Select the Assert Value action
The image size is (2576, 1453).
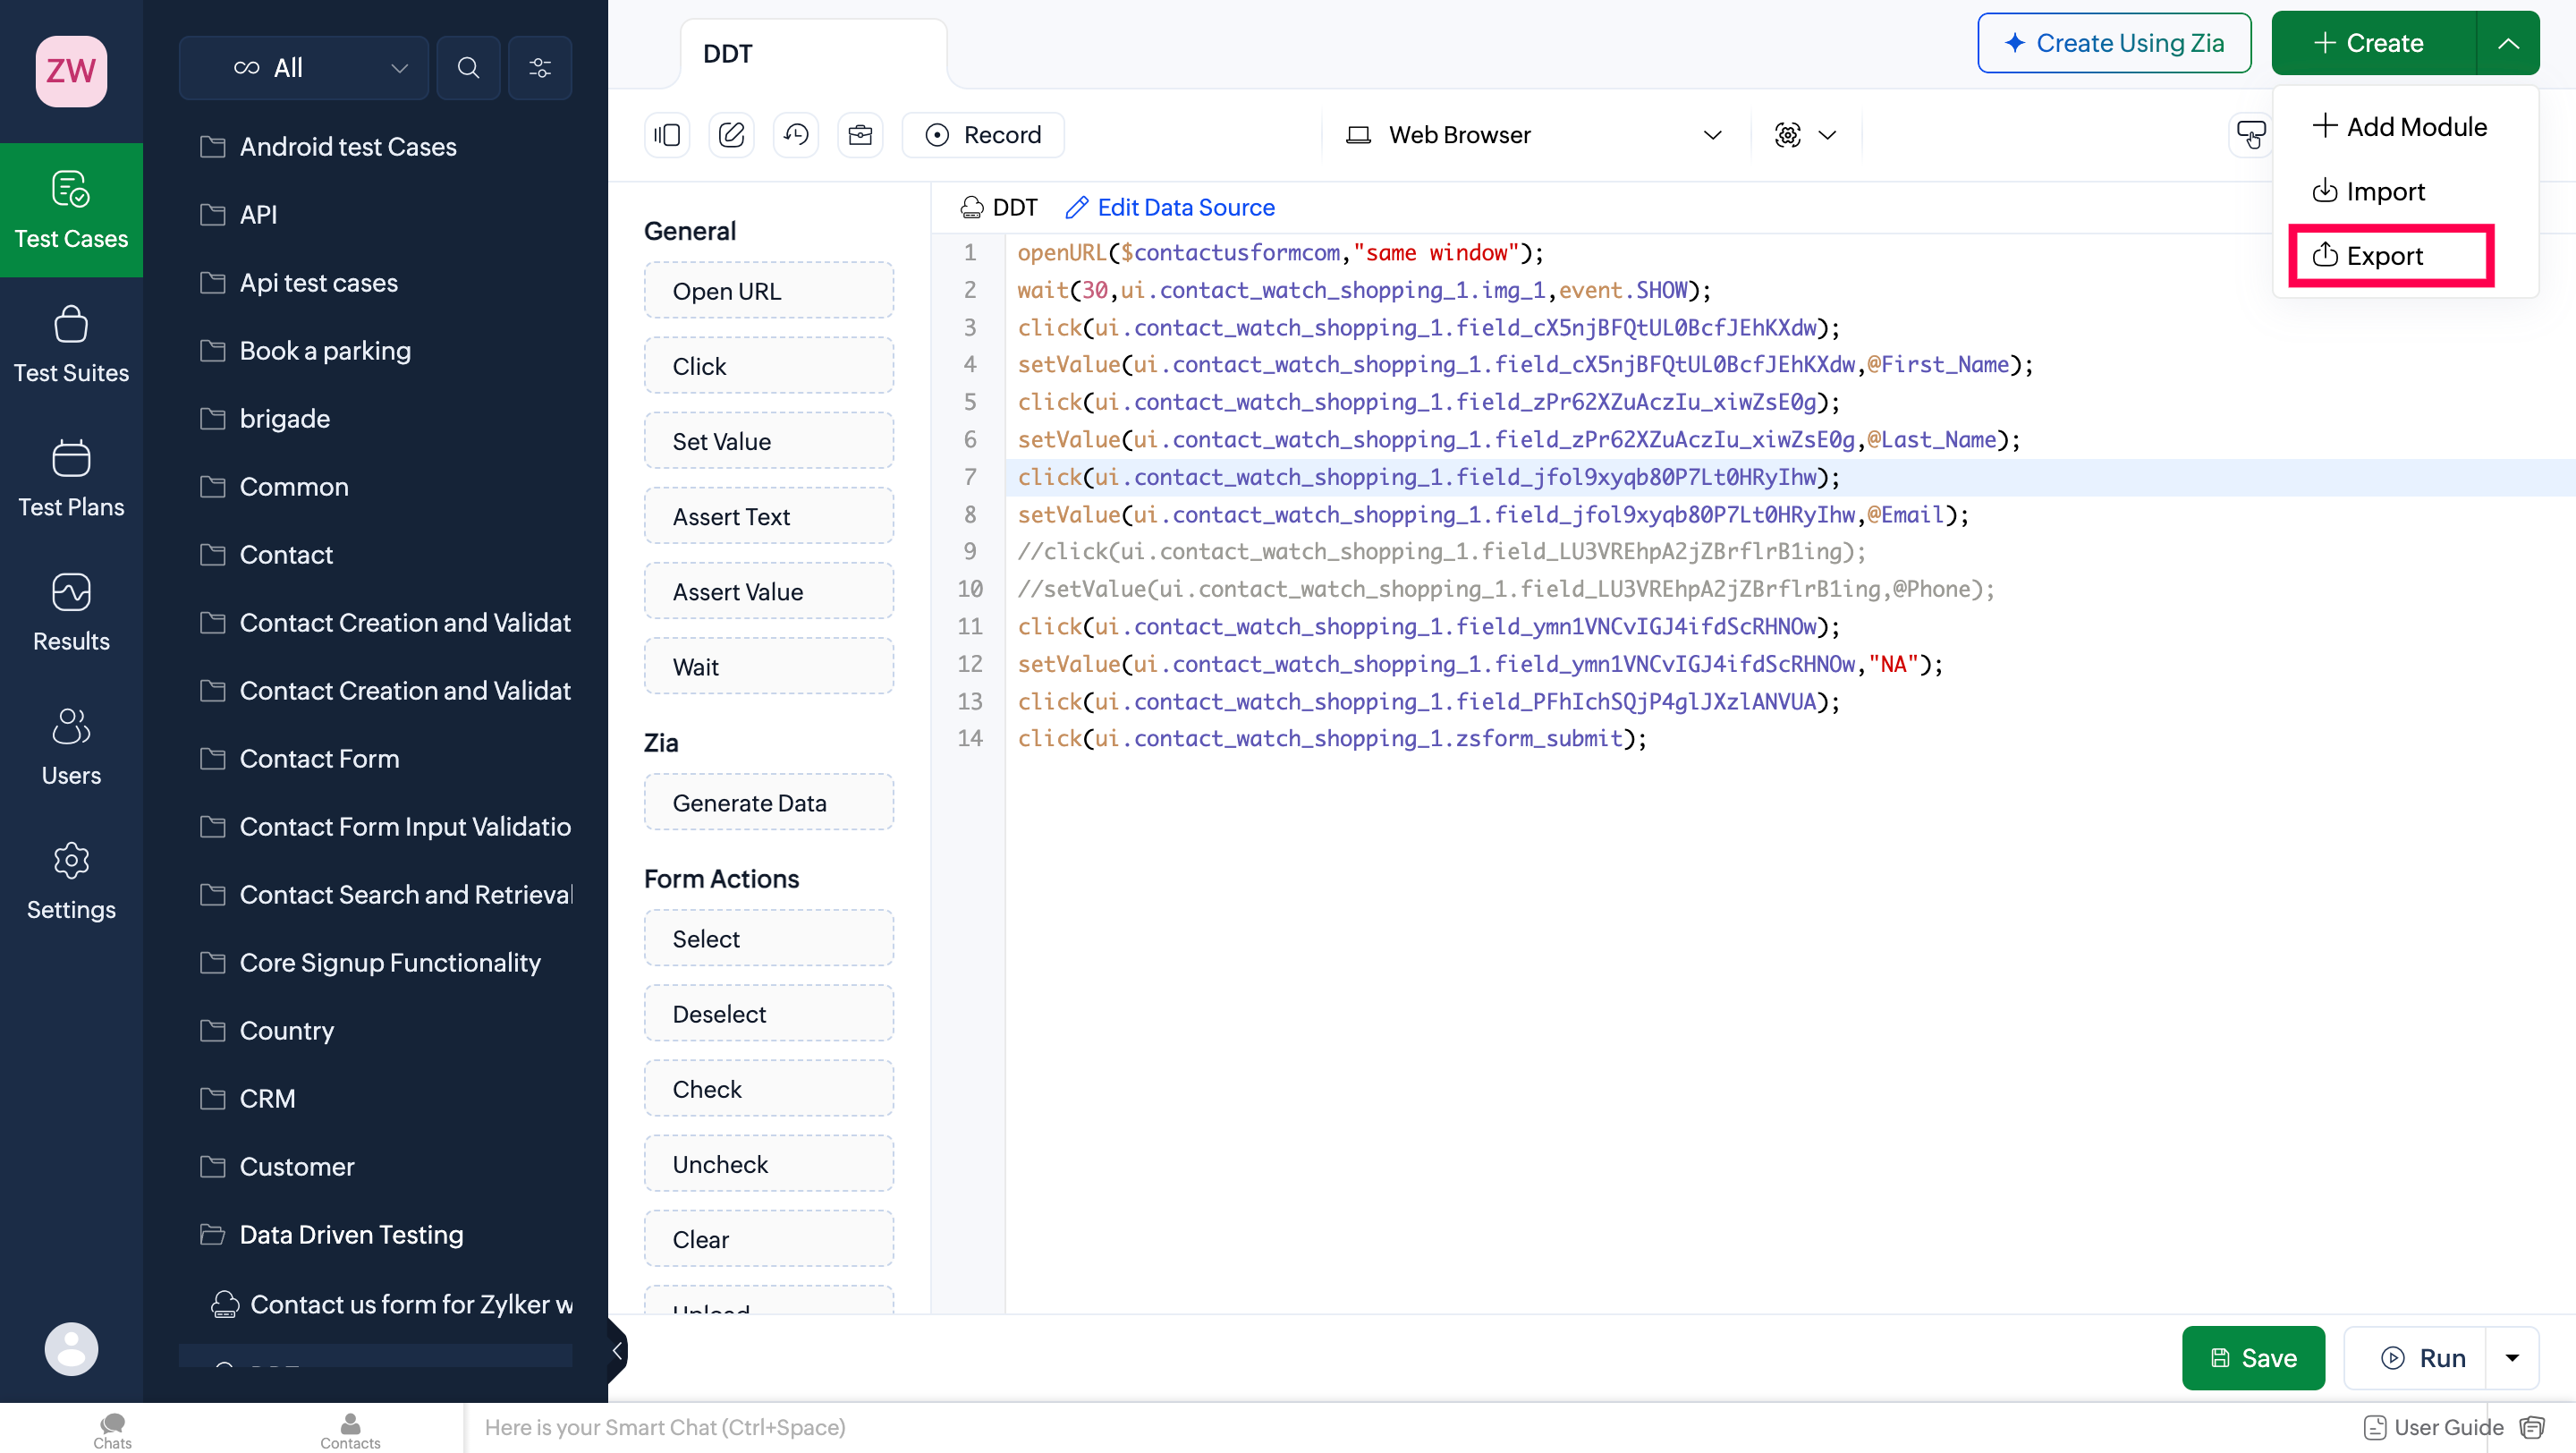769,591
